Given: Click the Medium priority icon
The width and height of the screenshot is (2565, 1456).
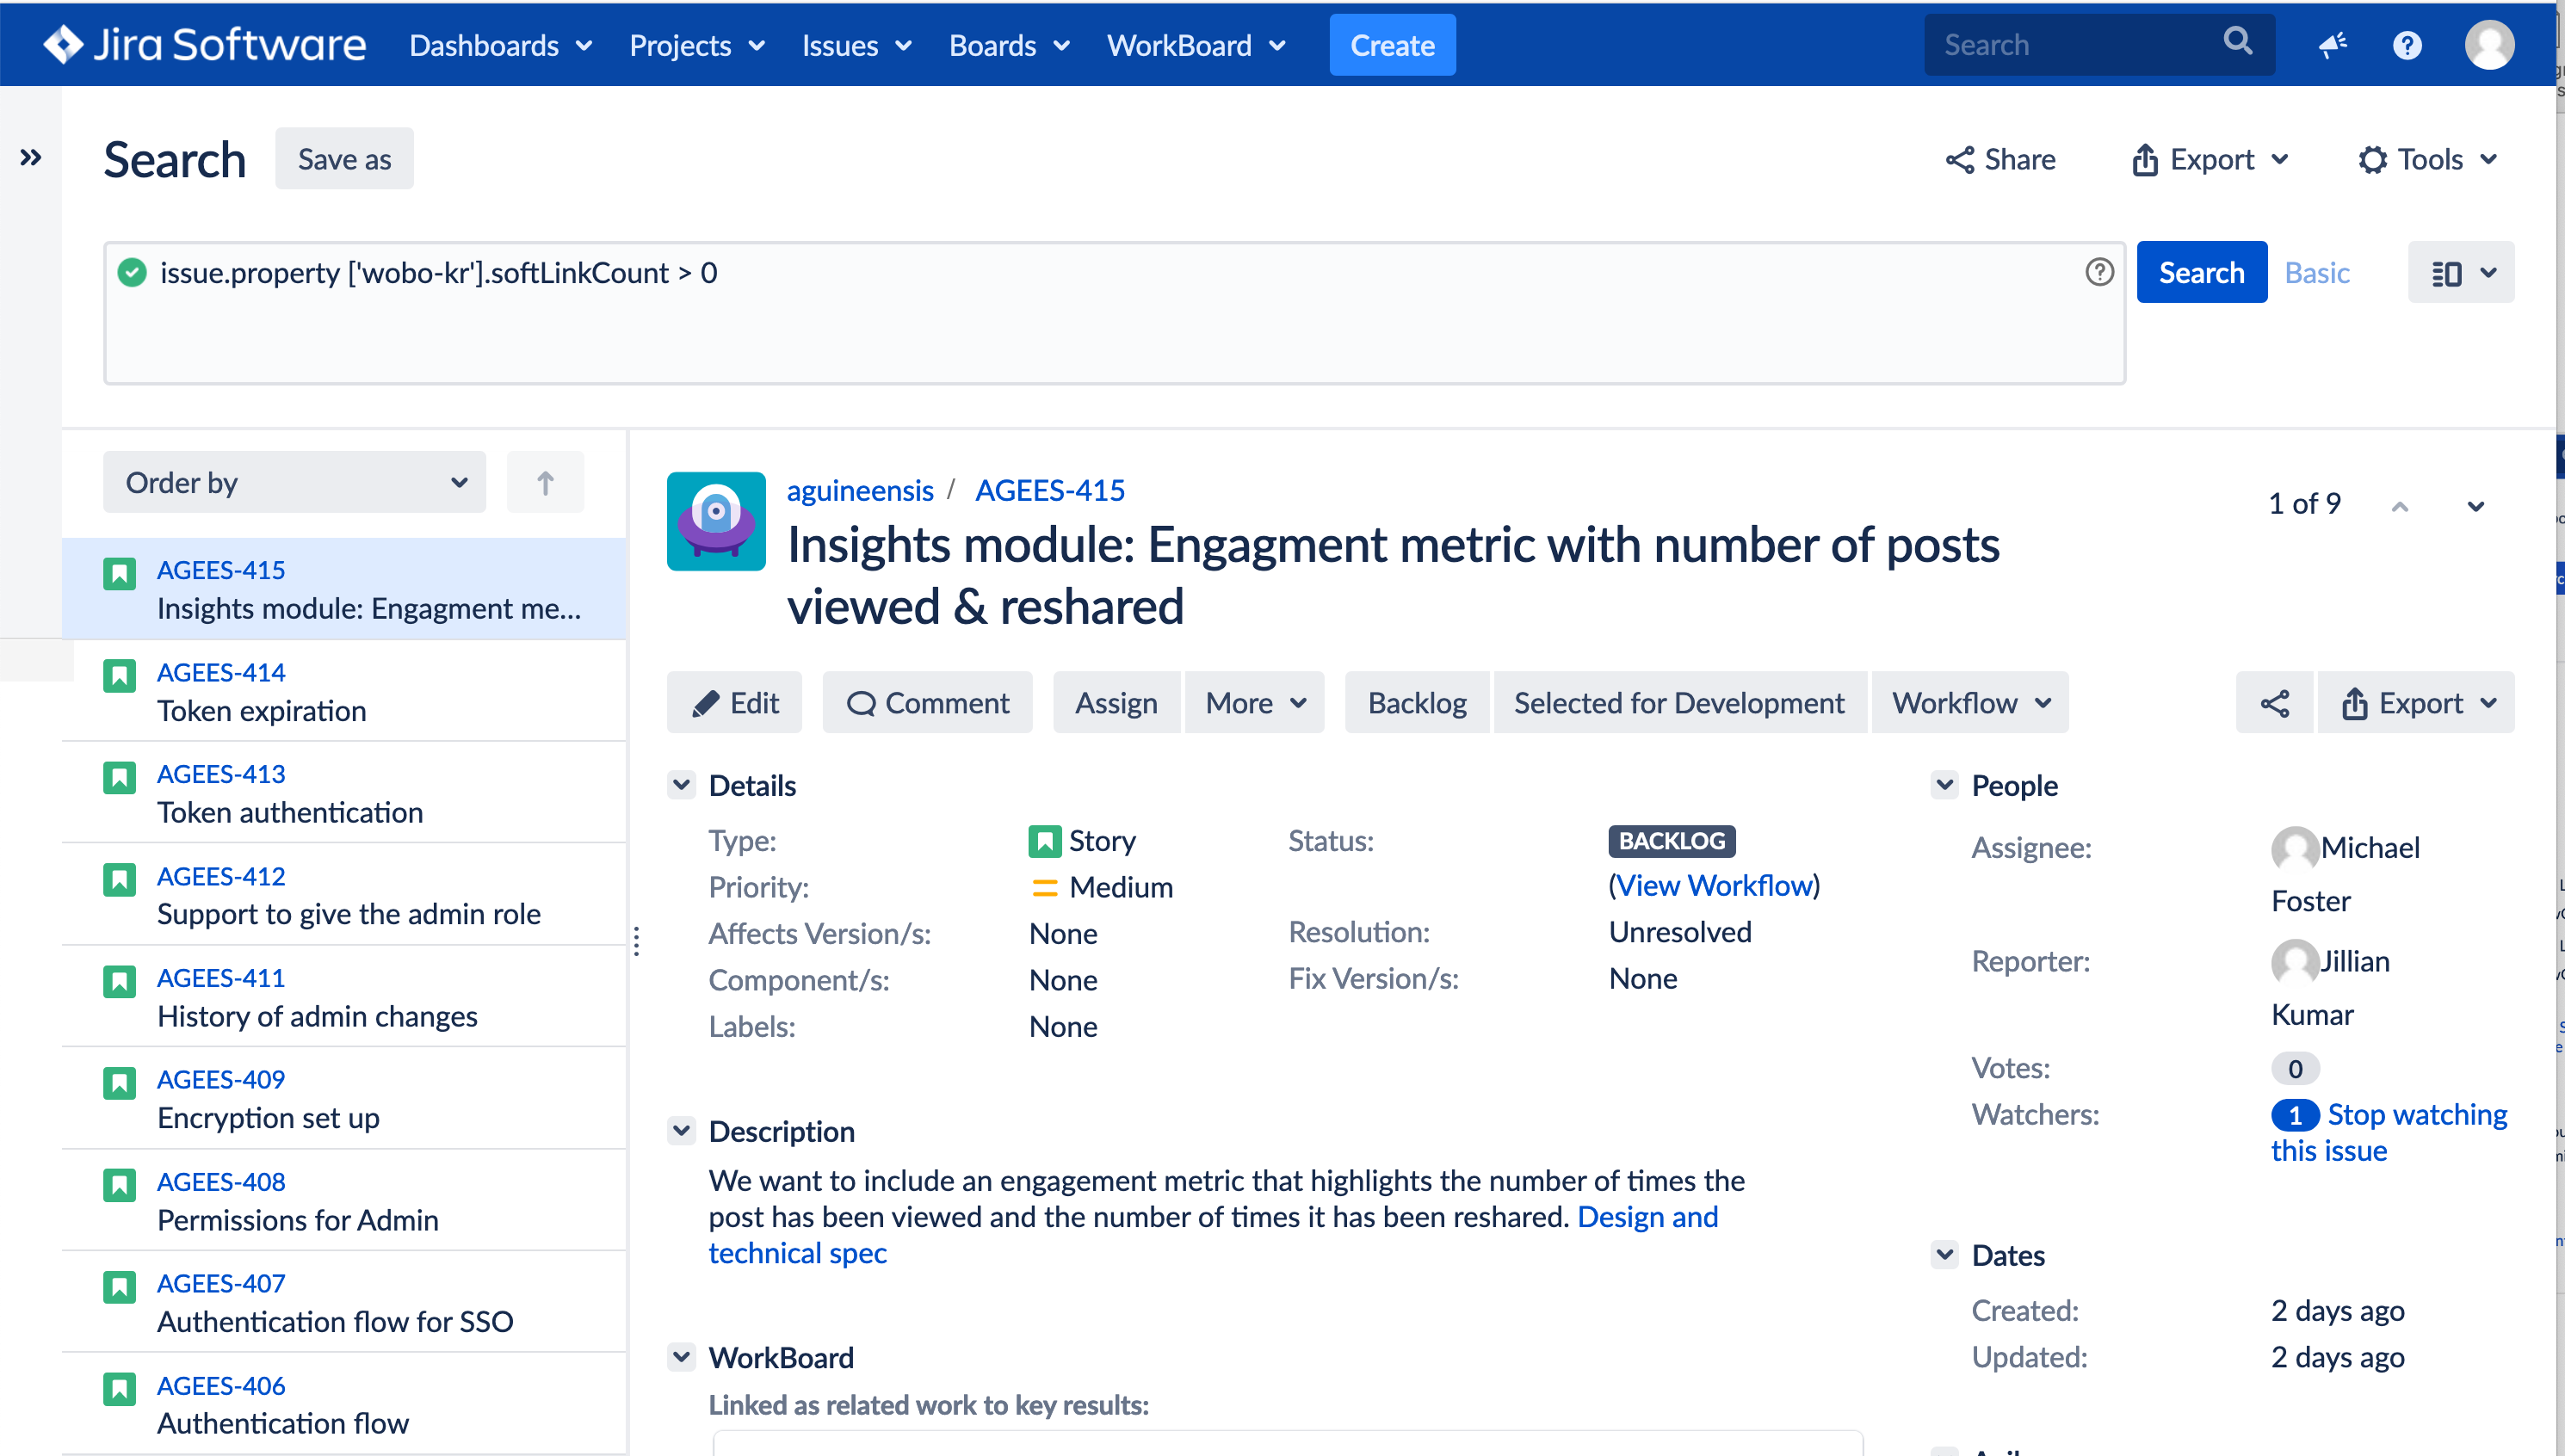Looking at the screenshot, I should [1044, 888].
